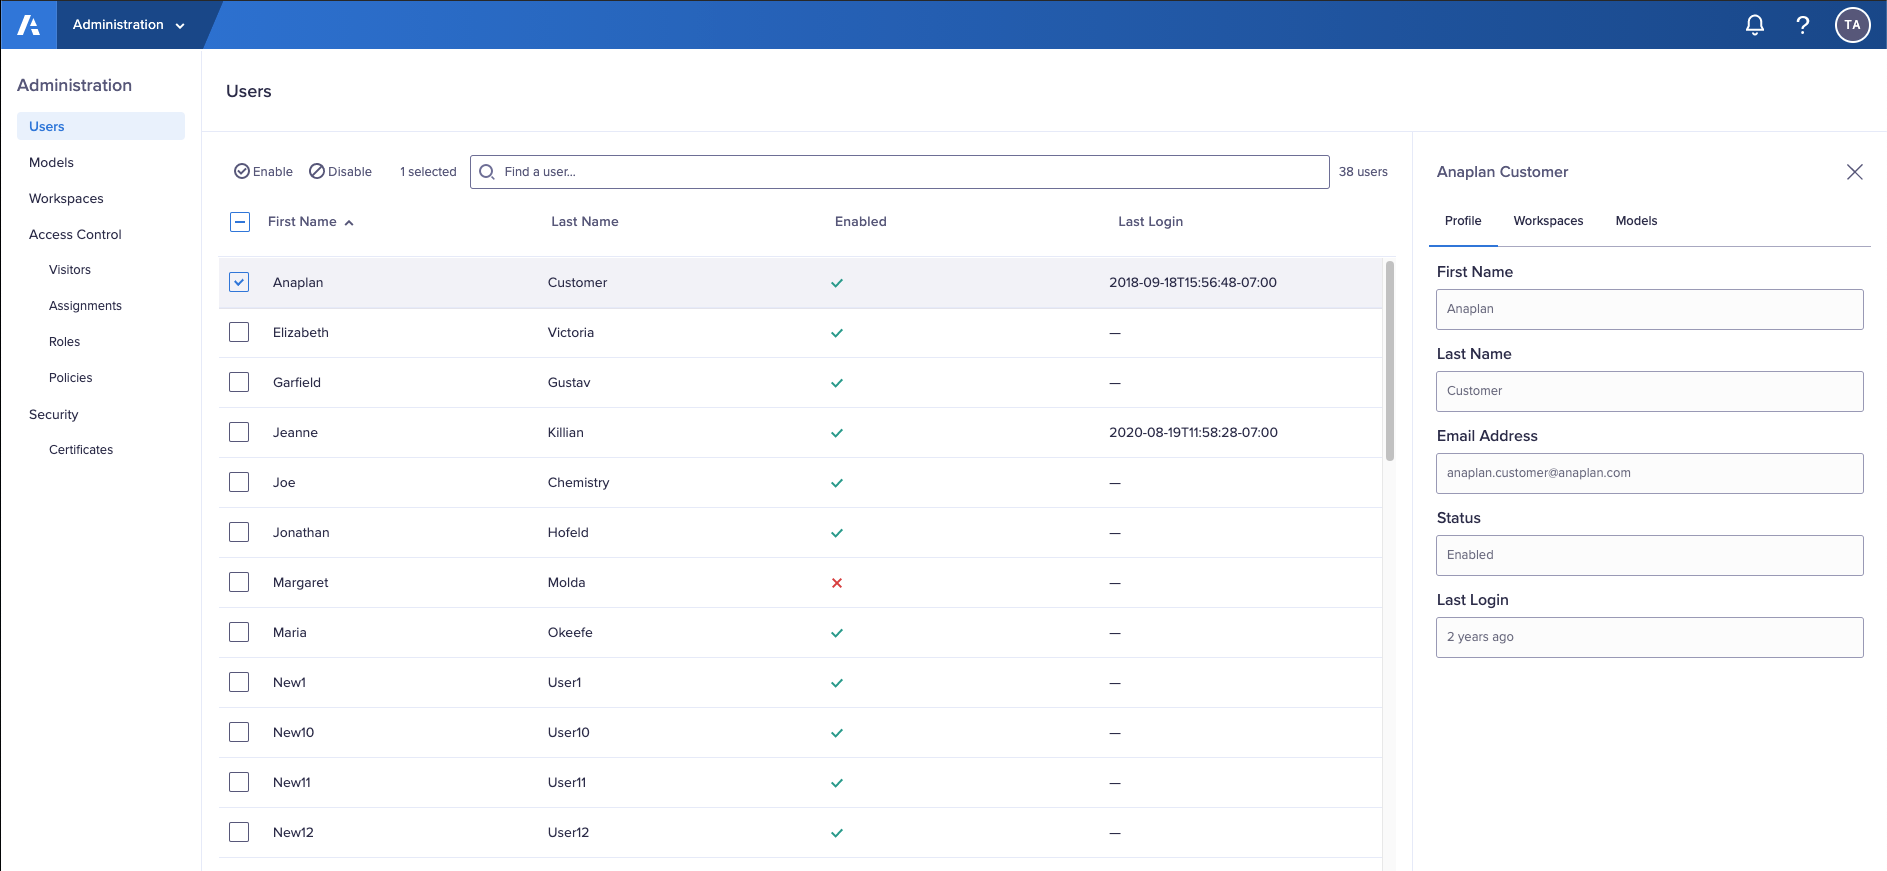This screenshot has width=1887, height=871.
Task: Open Roles under Access Control
Action: tap(64, 342)
